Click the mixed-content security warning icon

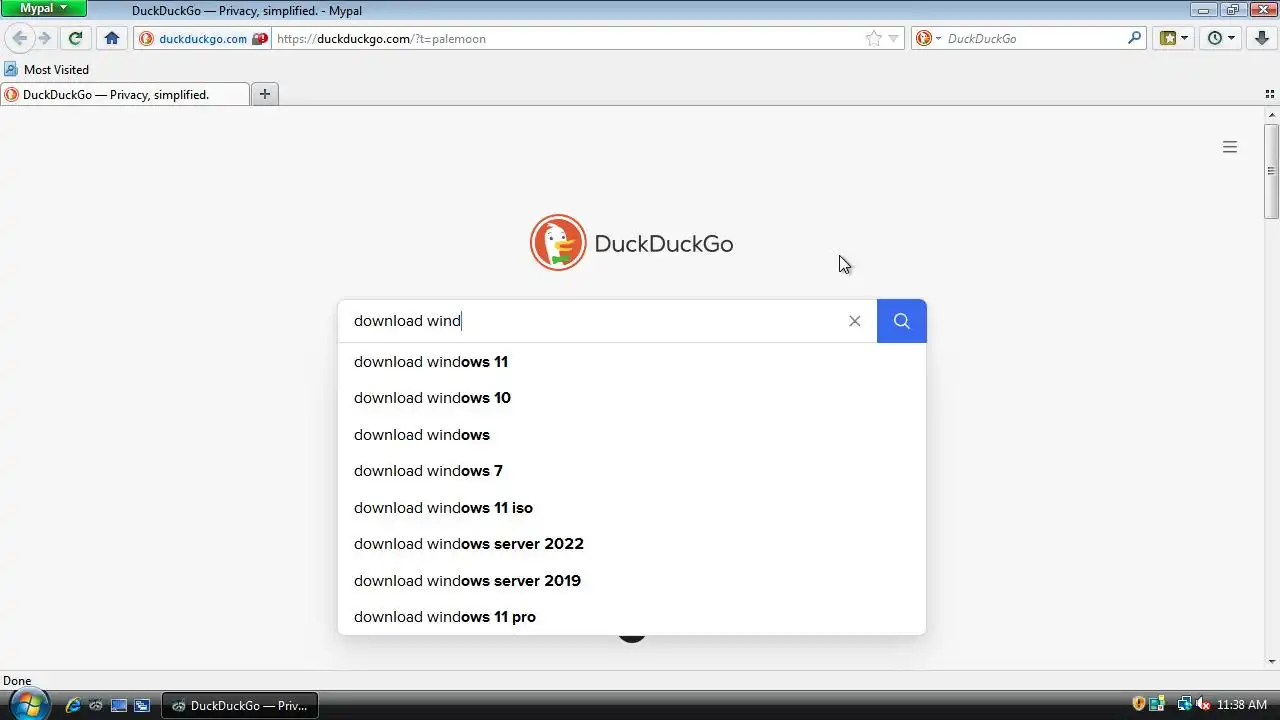click(260, 39)
